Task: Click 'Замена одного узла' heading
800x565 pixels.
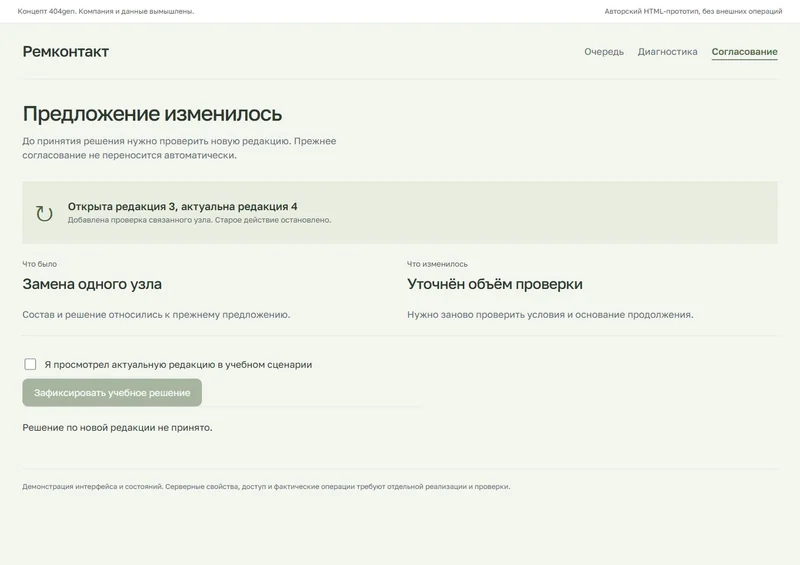Action: [x=92, y=284]
